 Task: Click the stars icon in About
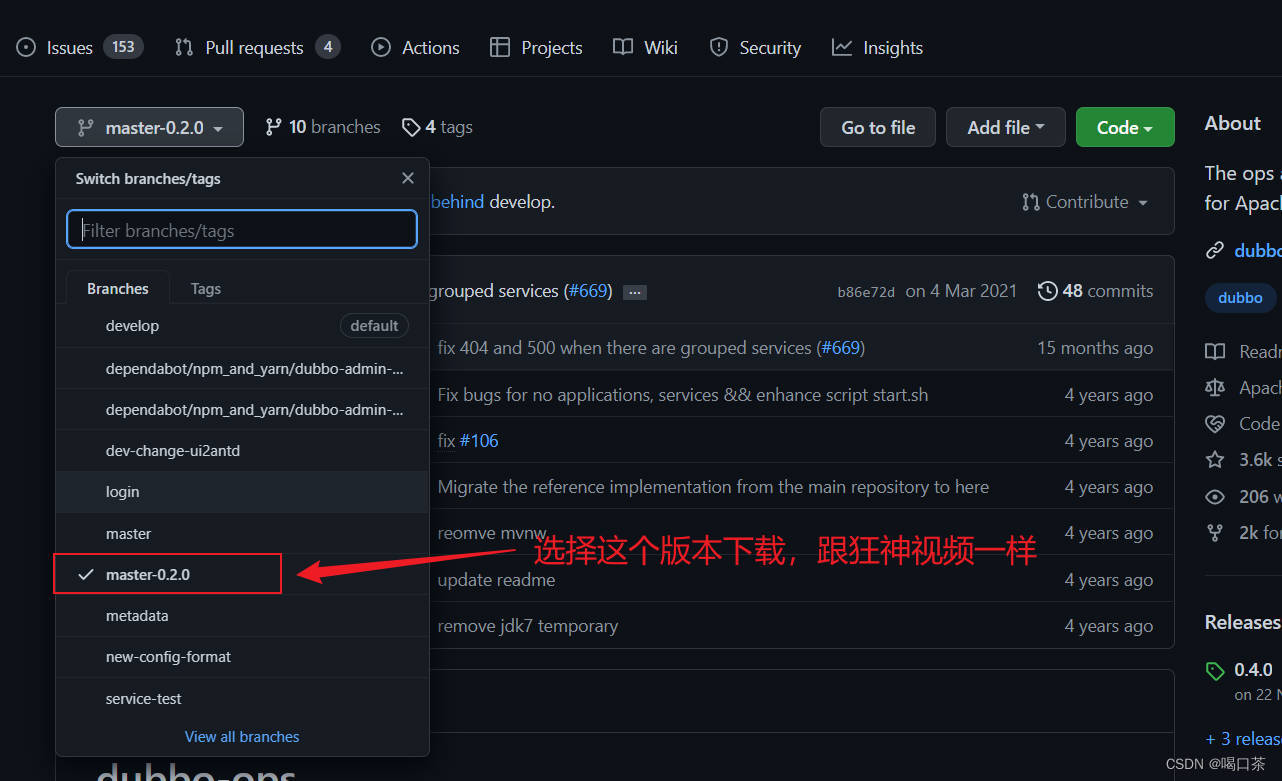(1215, 460)
